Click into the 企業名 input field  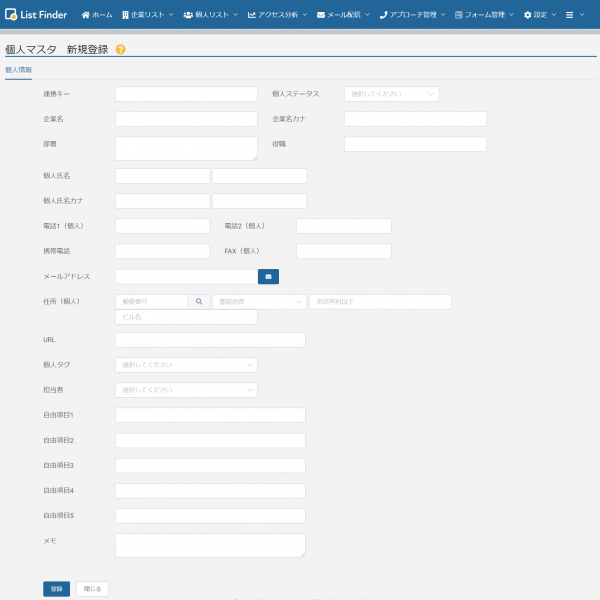(x=186, y=119)
